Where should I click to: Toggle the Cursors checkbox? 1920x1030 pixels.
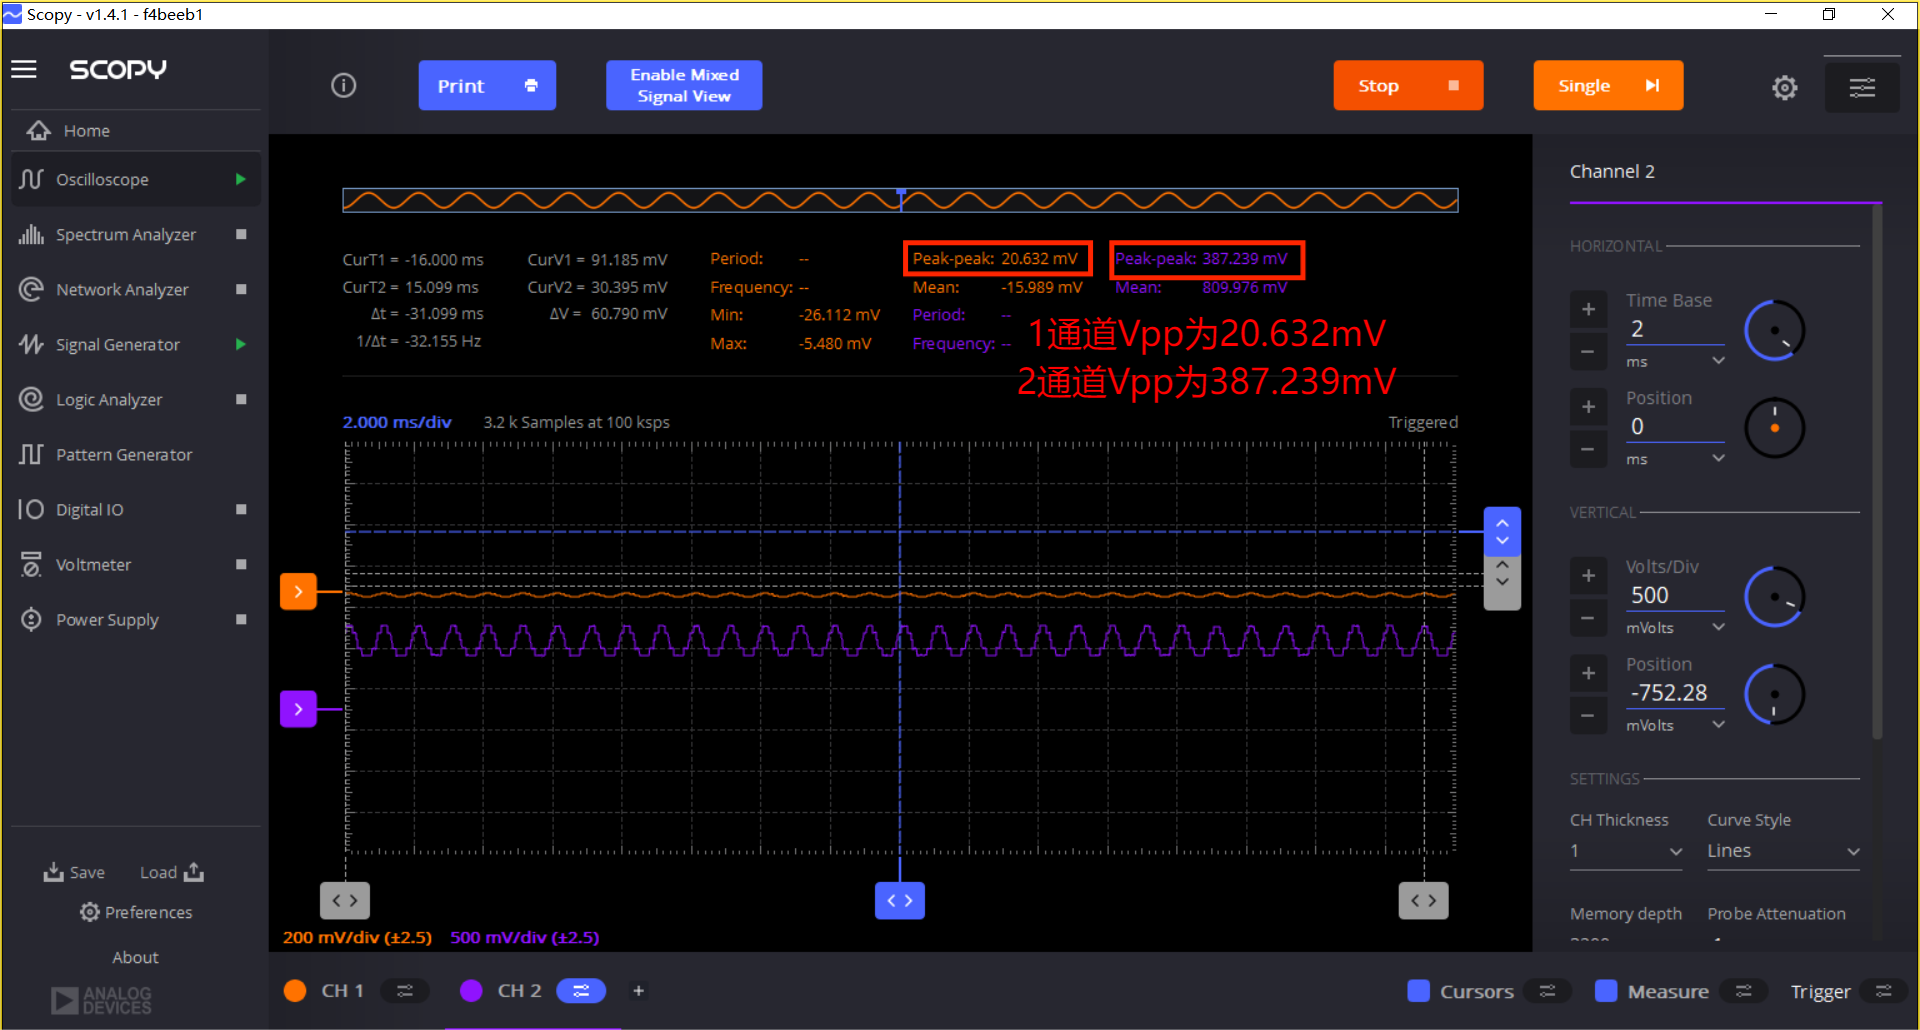pos(1418,990)
